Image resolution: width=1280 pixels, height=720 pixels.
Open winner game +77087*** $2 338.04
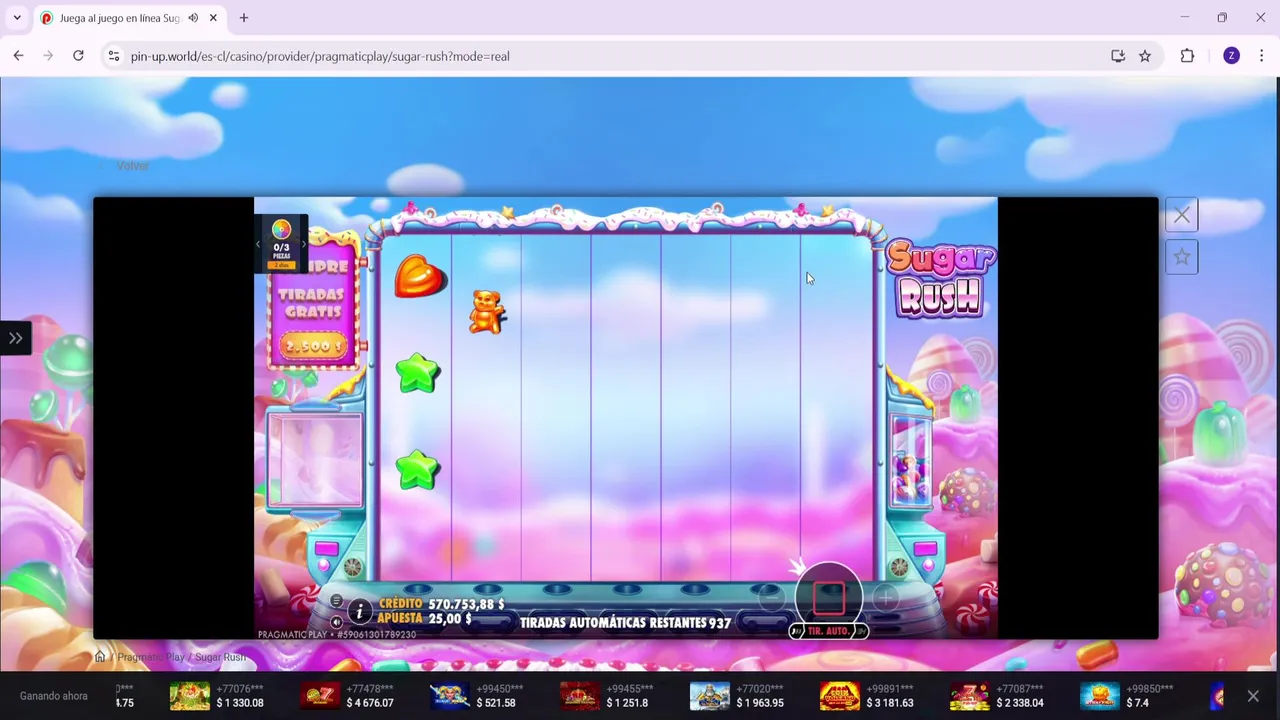click(x=997, y=696)
